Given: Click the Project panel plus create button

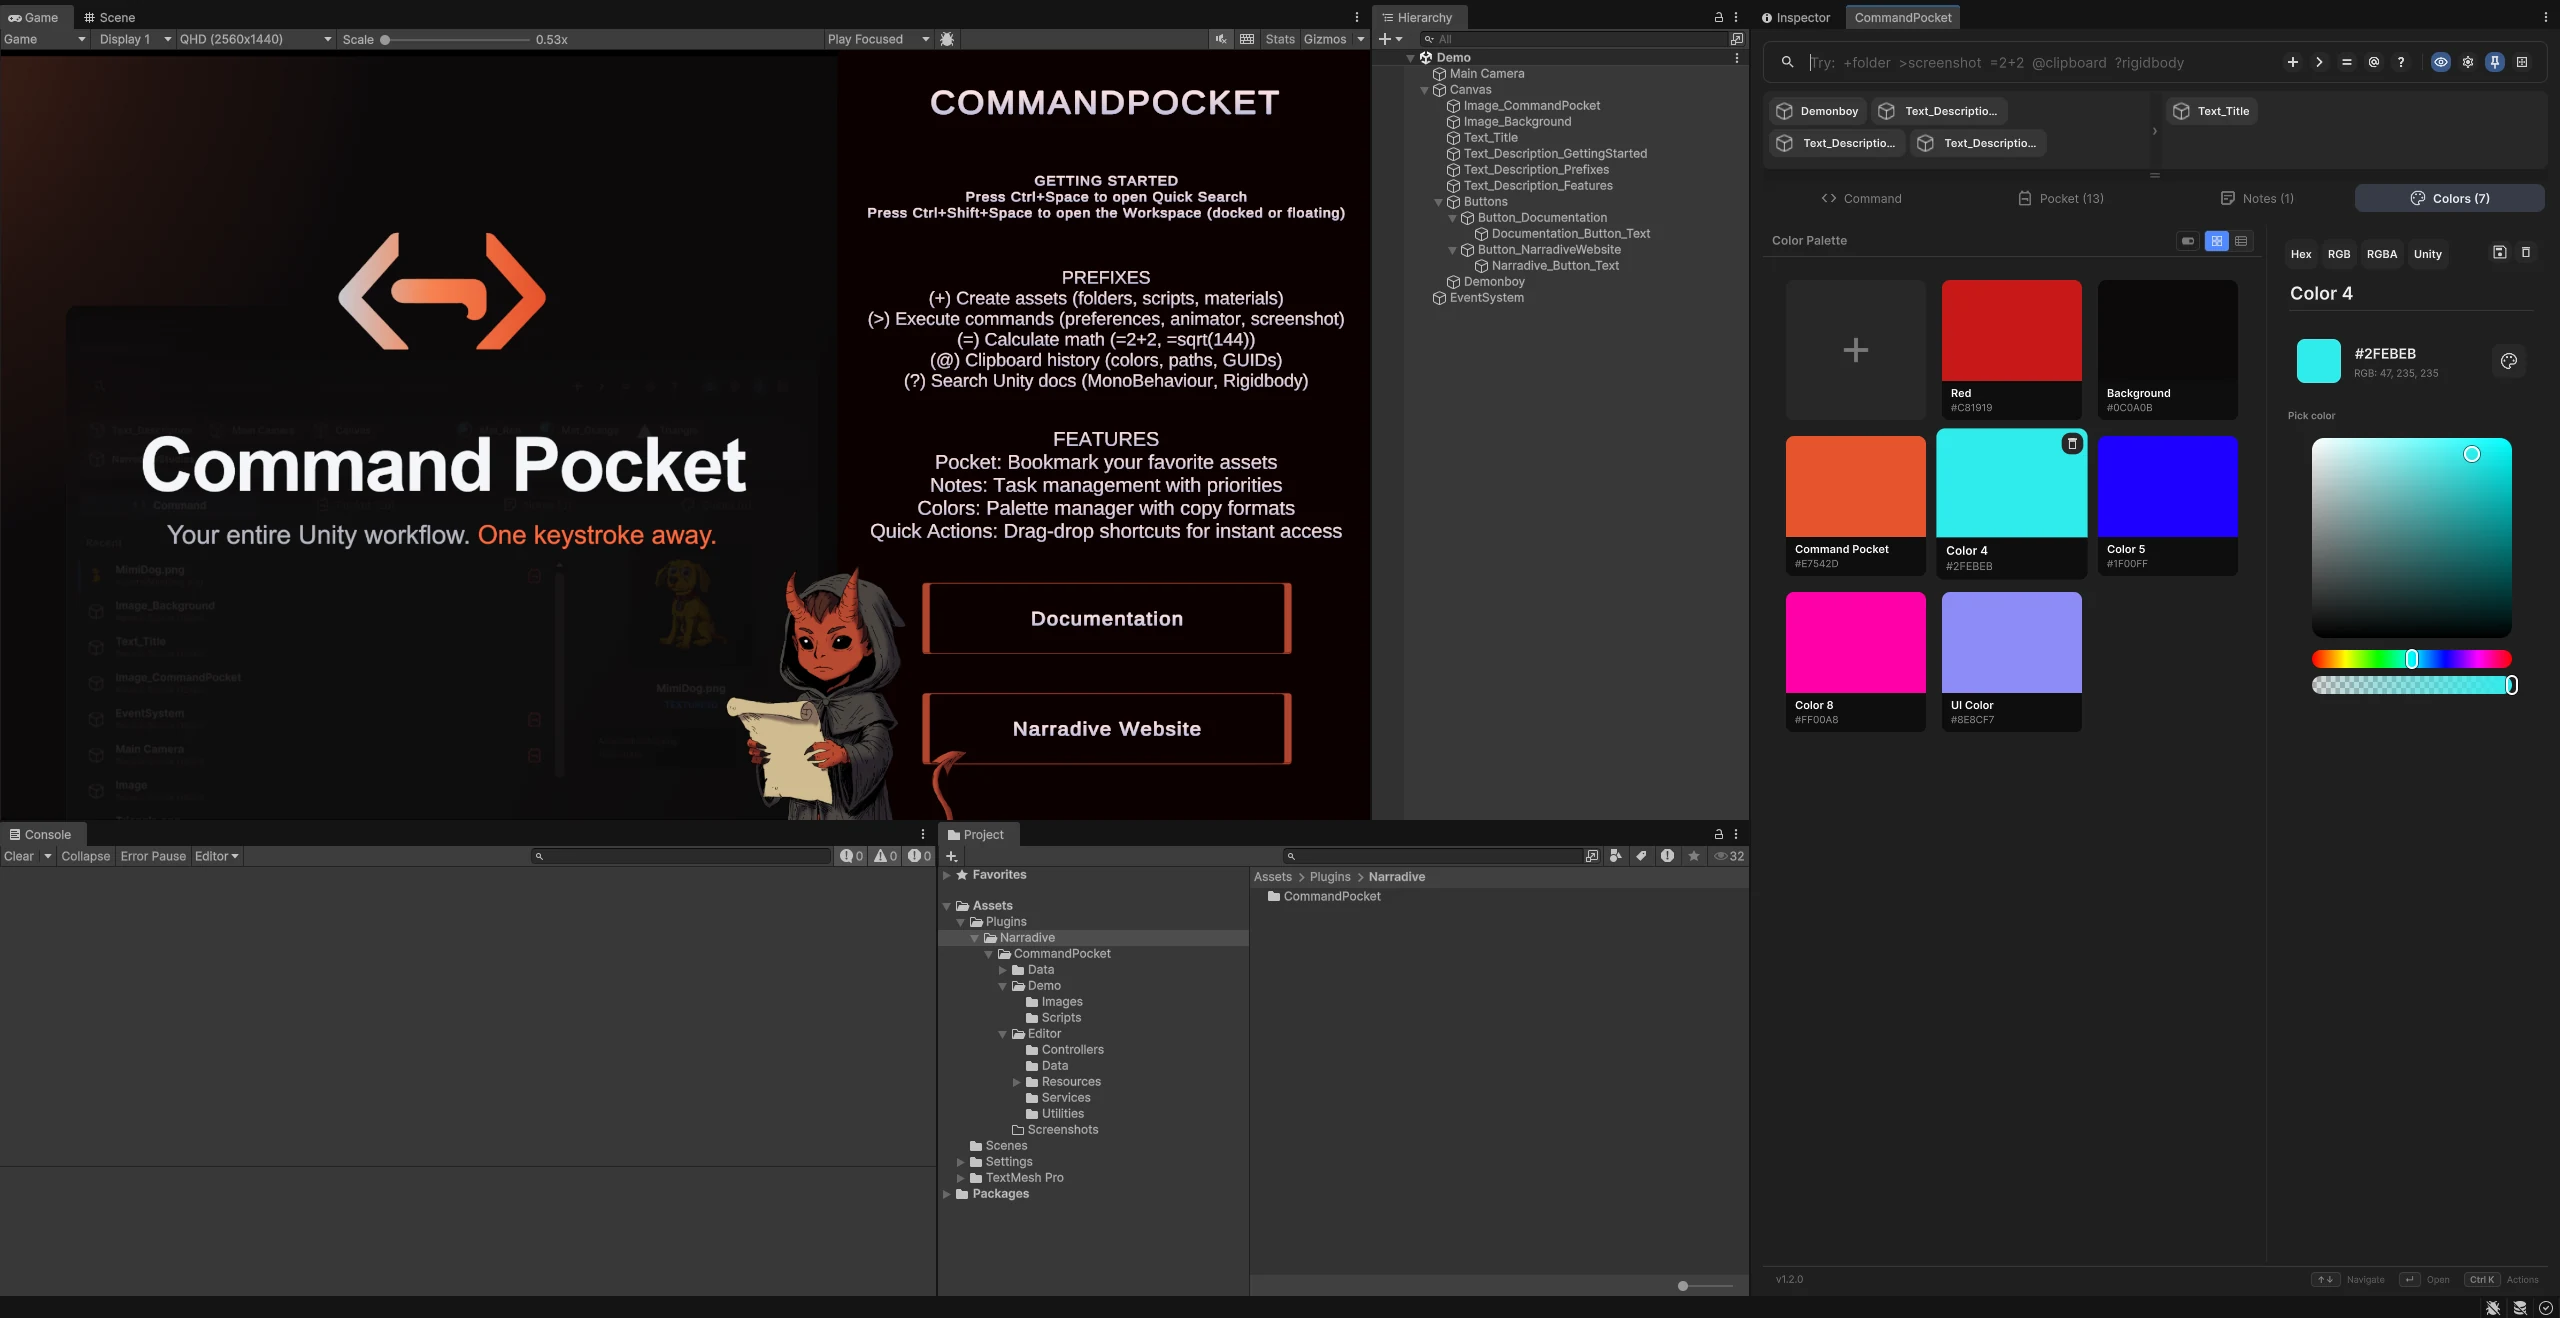Looking at the screenshot, I should coord(951,856).
